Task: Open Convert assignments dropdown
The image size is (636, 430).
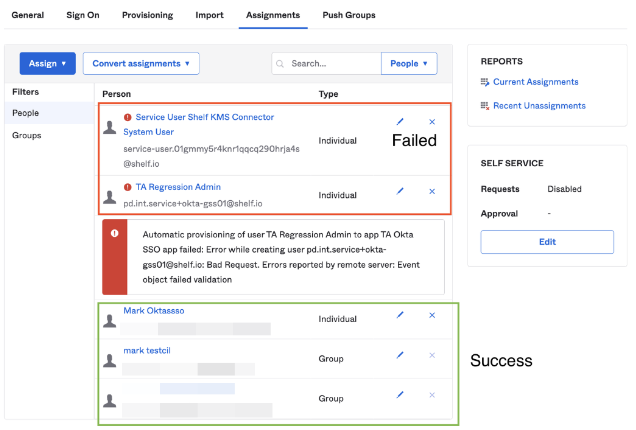Action: (x=141, y=63)
